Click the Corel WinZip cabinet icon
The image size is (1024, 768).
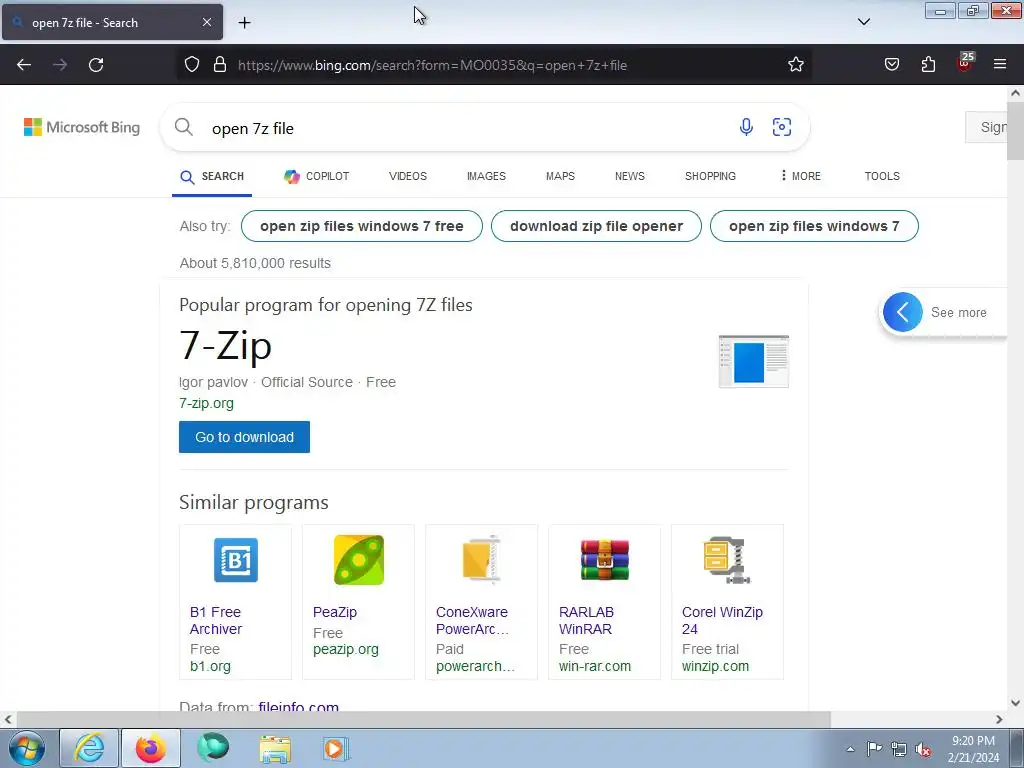point(727,560)
